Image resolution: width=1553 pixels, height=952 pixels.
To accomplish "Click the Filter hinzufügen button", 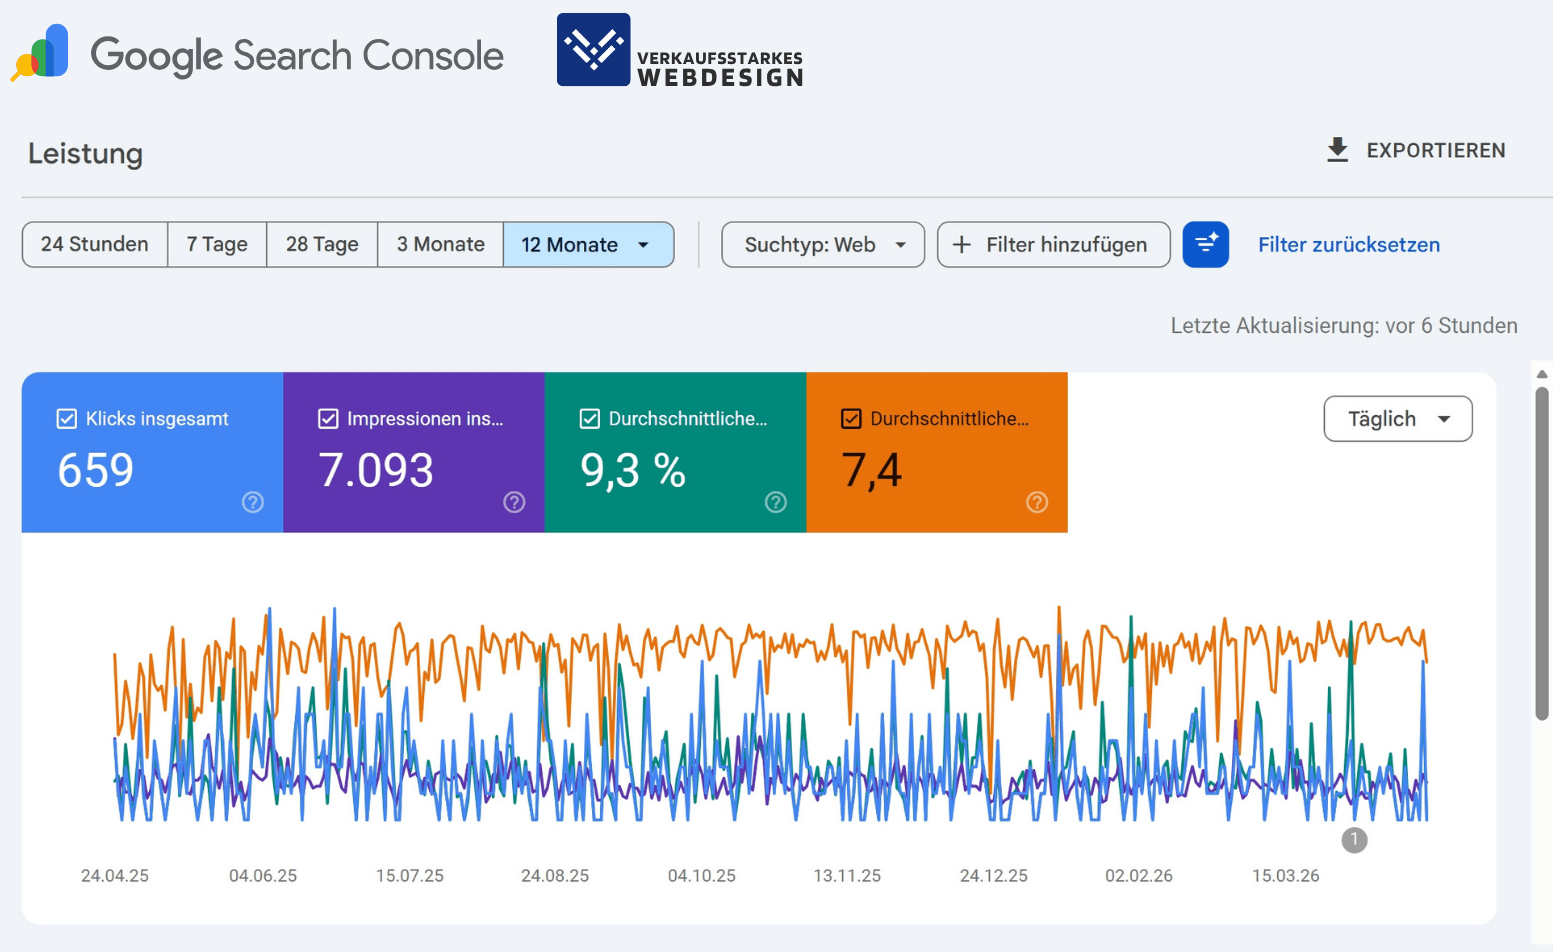I will coord(1053,244).
